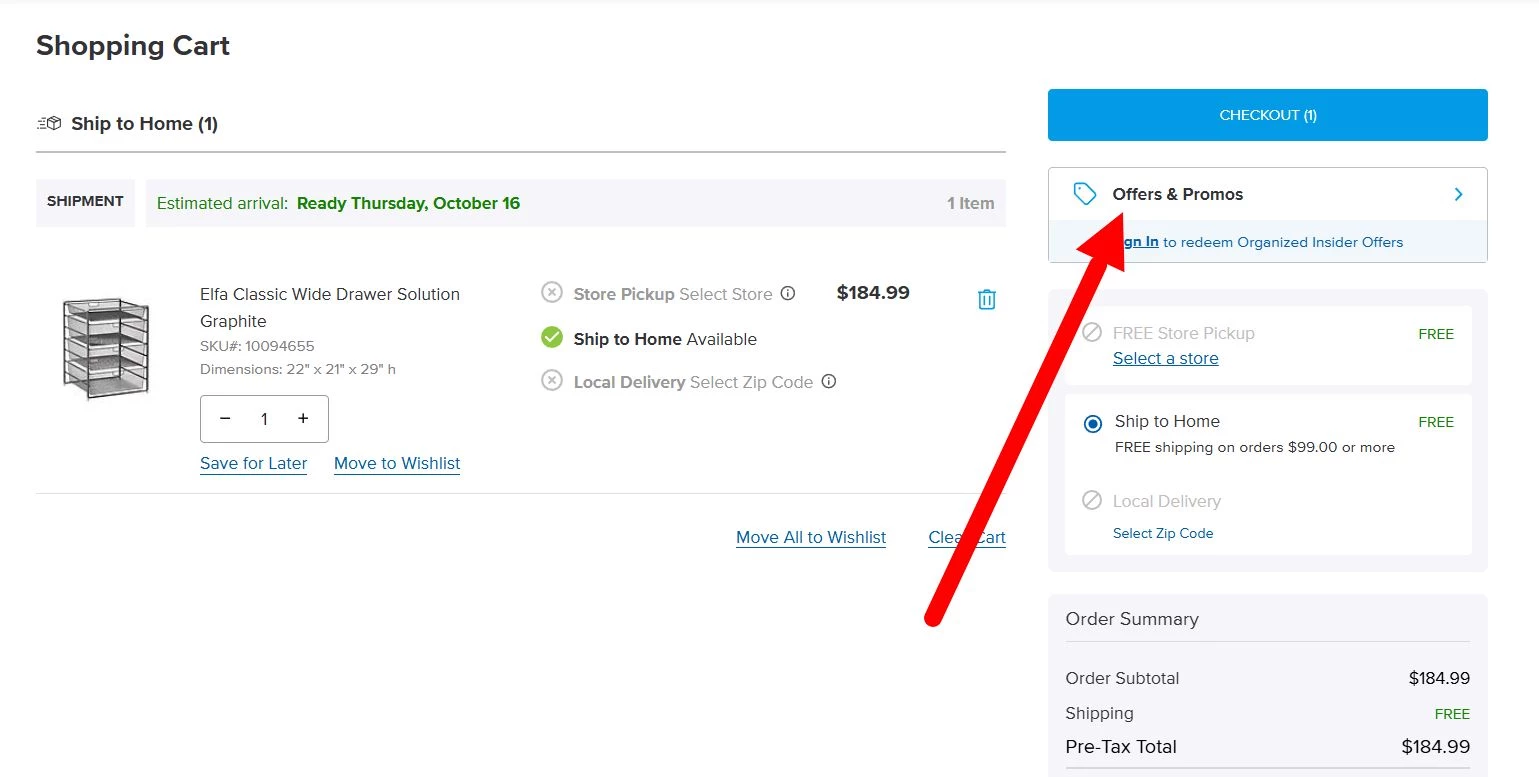This screenshot has width=1539, height=777.
Task: Click the Move to Wishlist link
Action: click(397, 464)
